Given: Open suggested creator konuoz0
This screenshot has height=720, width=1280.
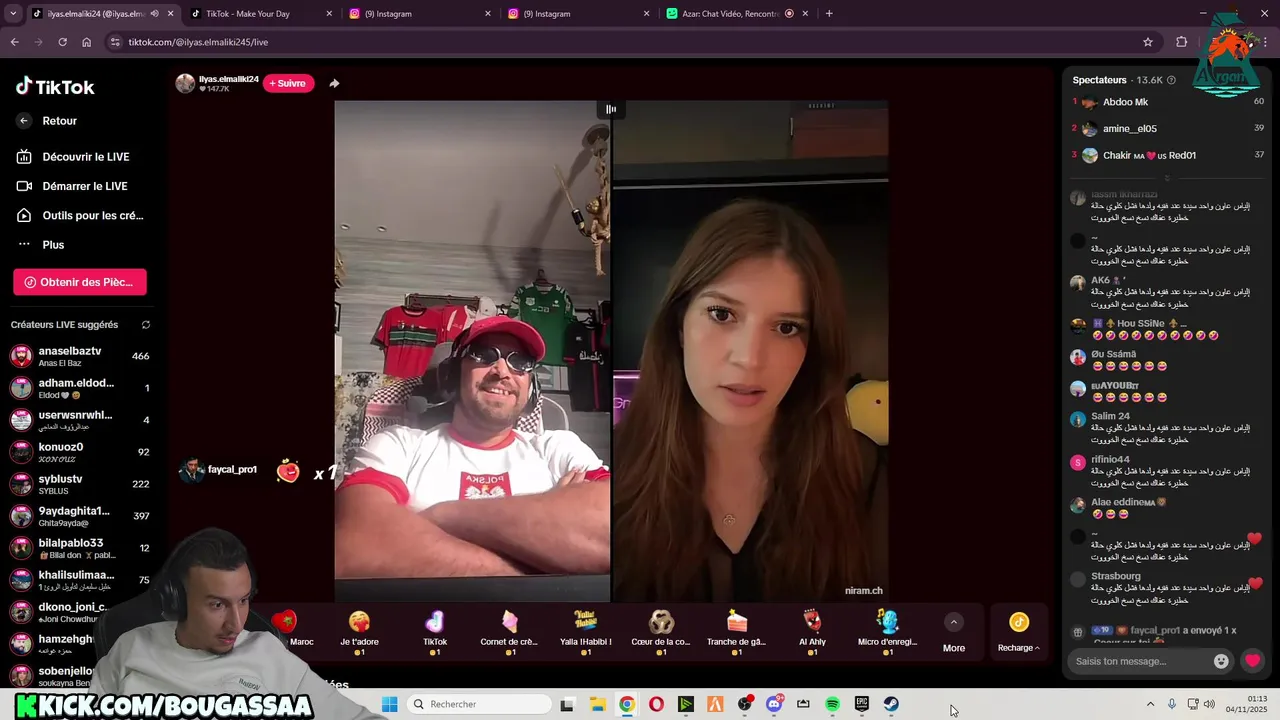Looking at the screenshot, I should pyautogui.click(x=80, y=452).
